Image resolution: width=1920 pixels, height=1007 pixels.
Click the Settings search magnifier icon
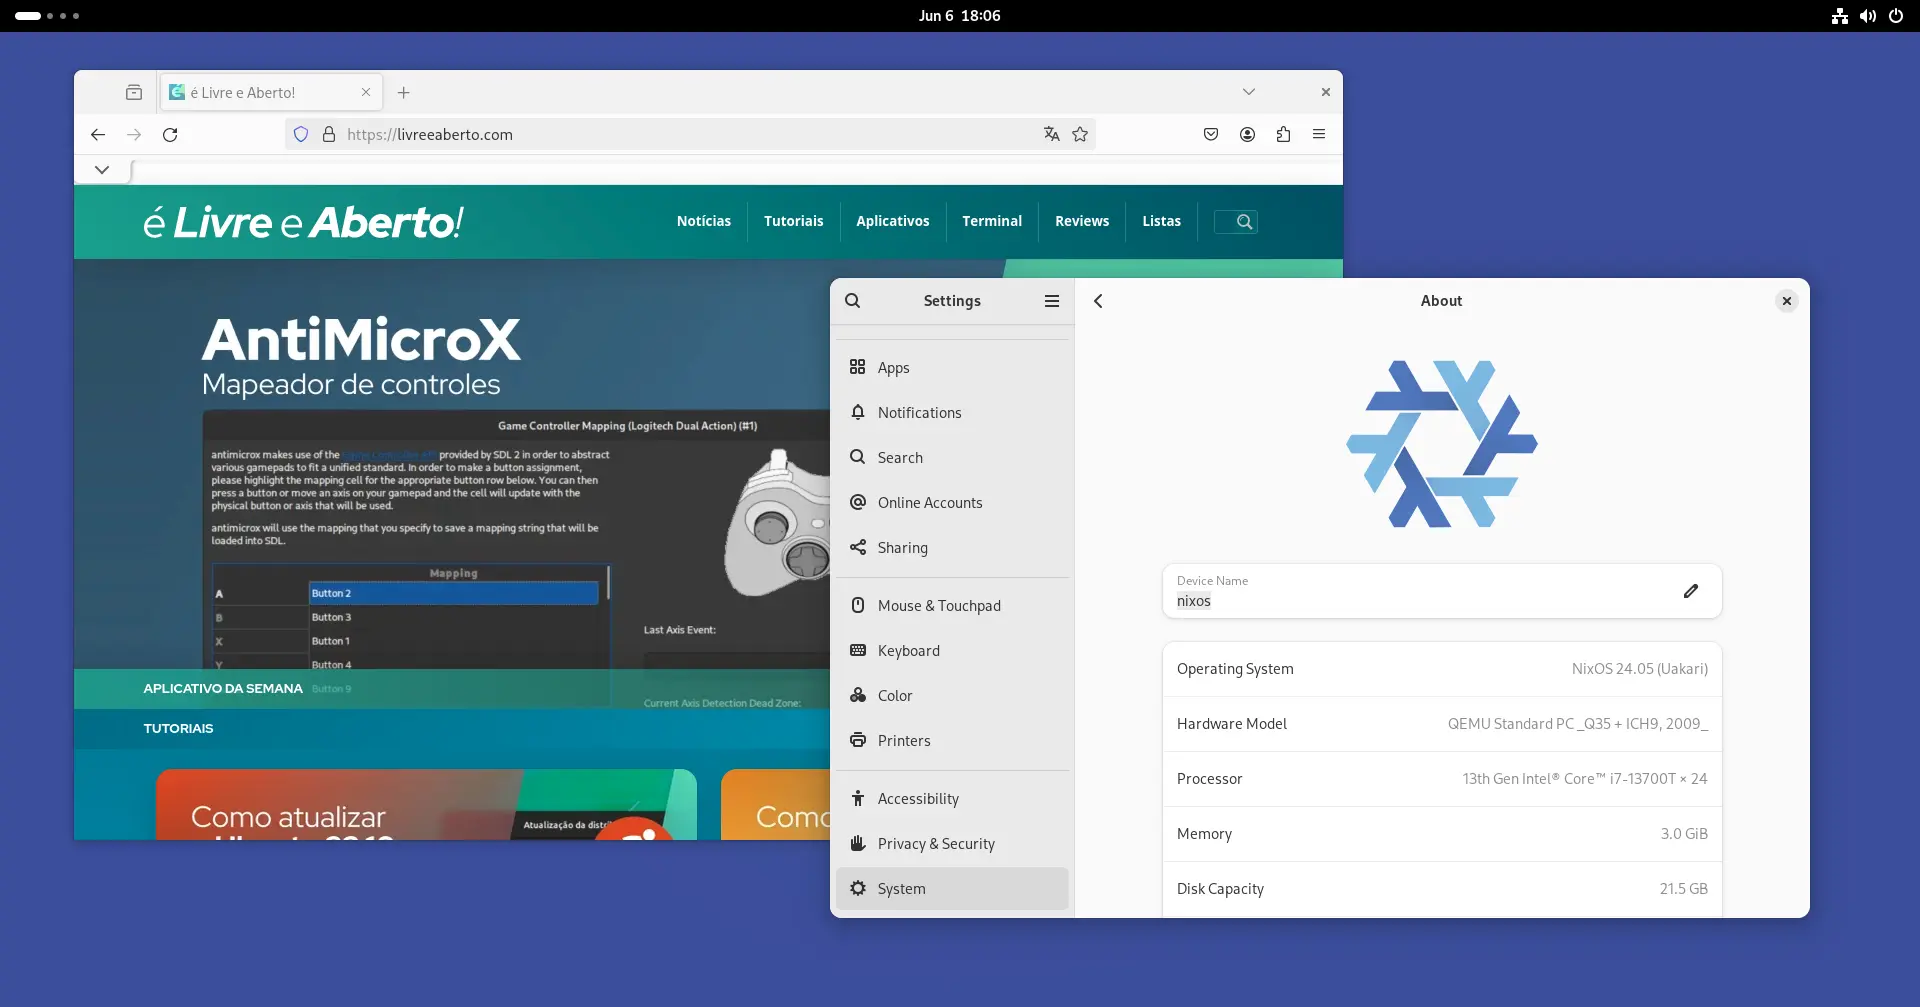[853, 301]
